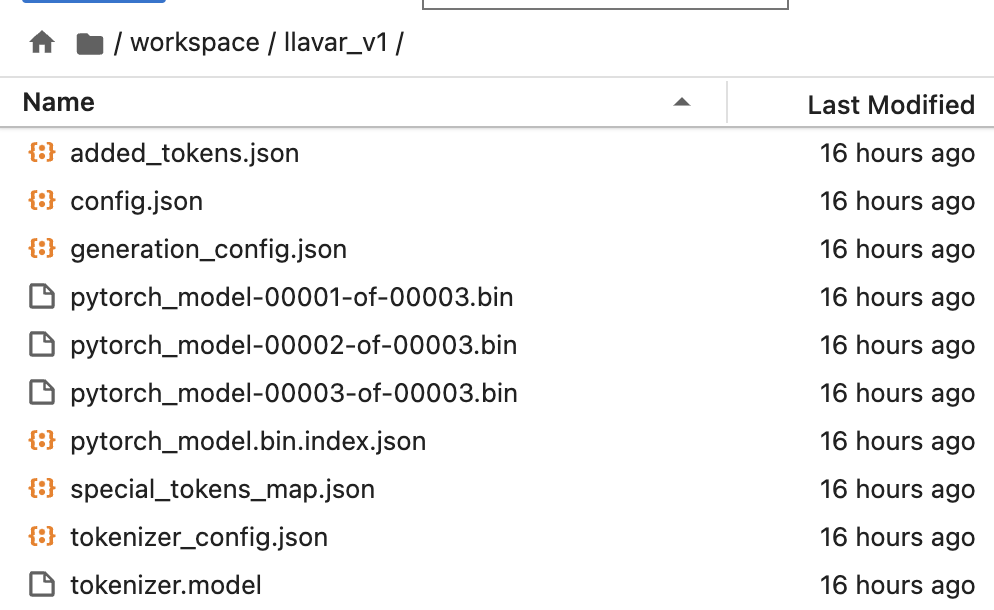The image size is (994, 610).
Task: Select pytorch_model-00002-of-00003.bin file
Action: pos(293,345)
